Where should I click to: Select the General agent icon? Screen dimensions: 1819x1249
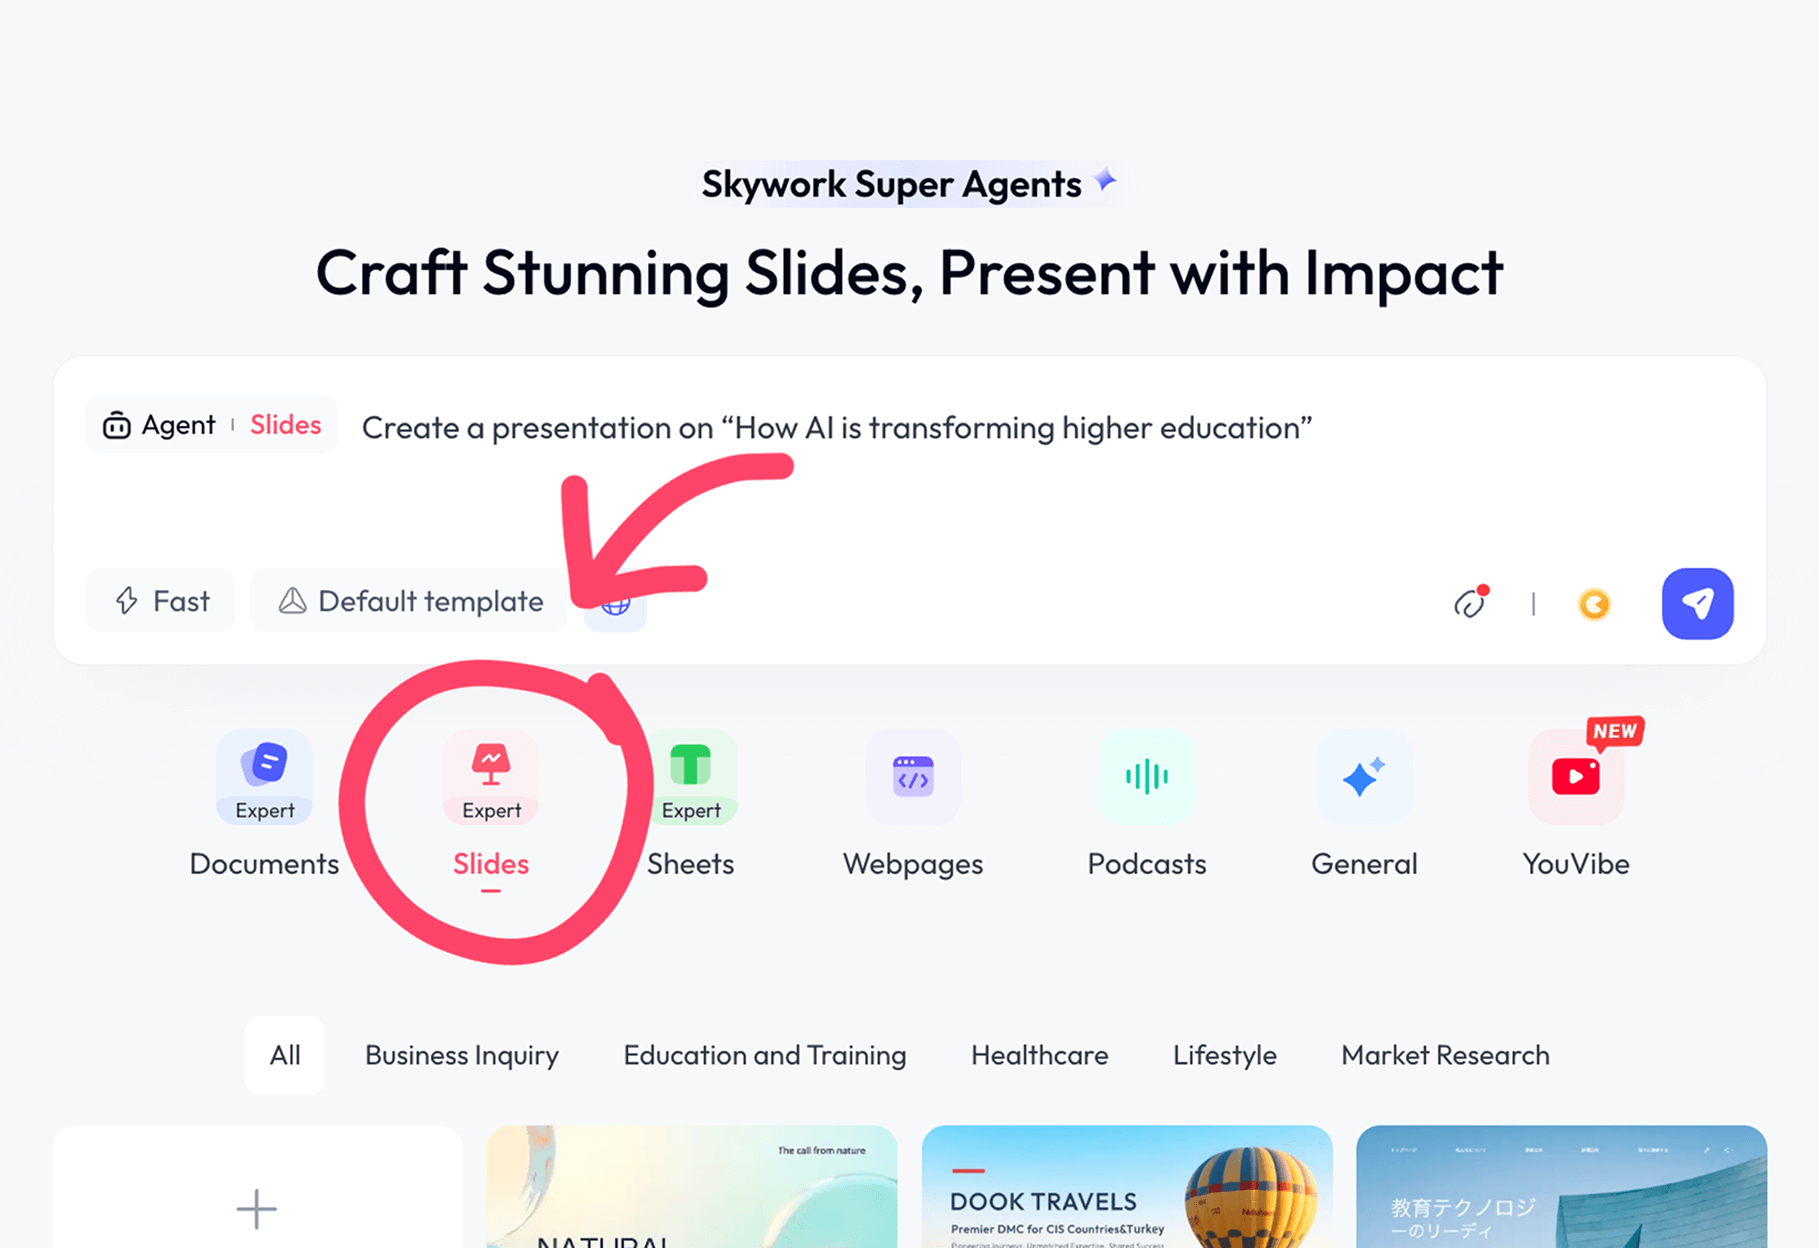1364,777
